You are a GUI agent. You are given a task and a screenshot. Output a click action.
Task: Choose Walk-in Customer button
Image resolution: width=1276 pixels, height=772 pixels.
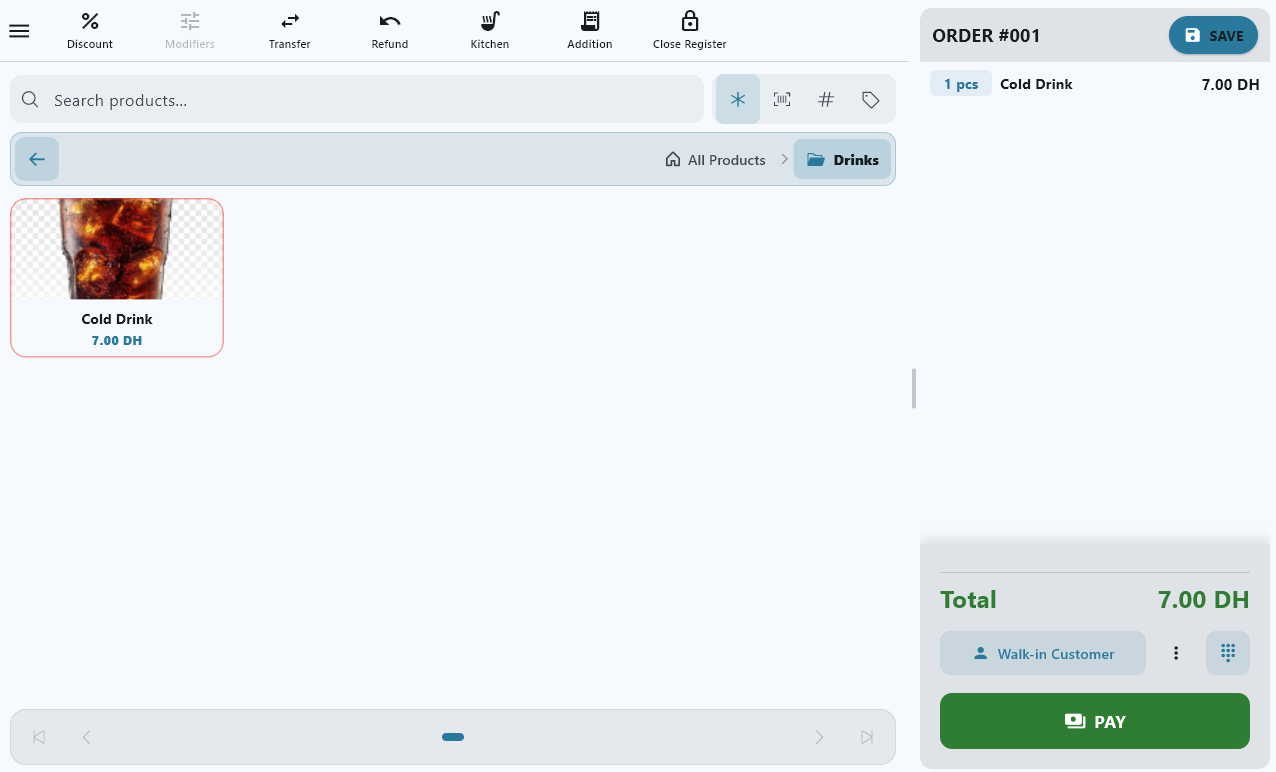click(1043, 653)
